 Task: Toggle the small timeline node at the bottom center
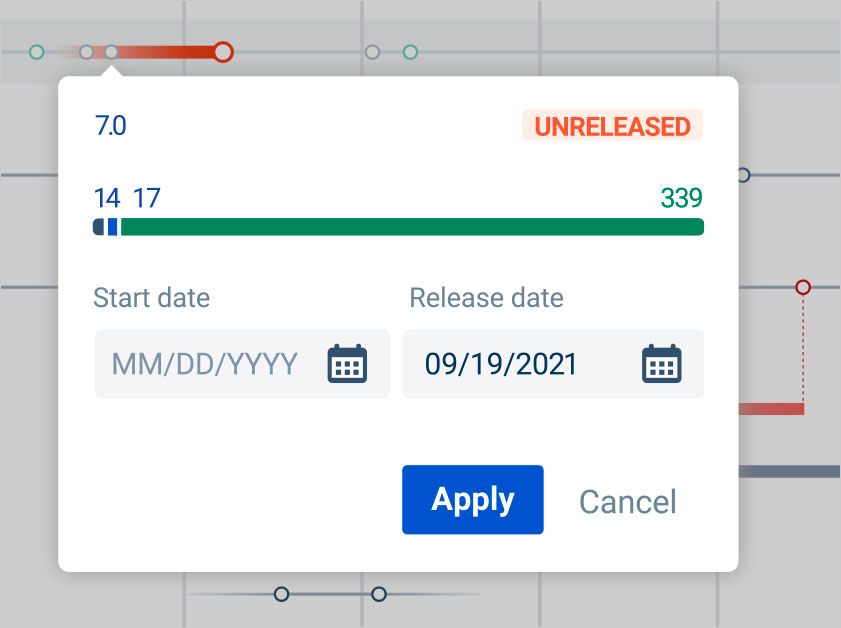281,594
